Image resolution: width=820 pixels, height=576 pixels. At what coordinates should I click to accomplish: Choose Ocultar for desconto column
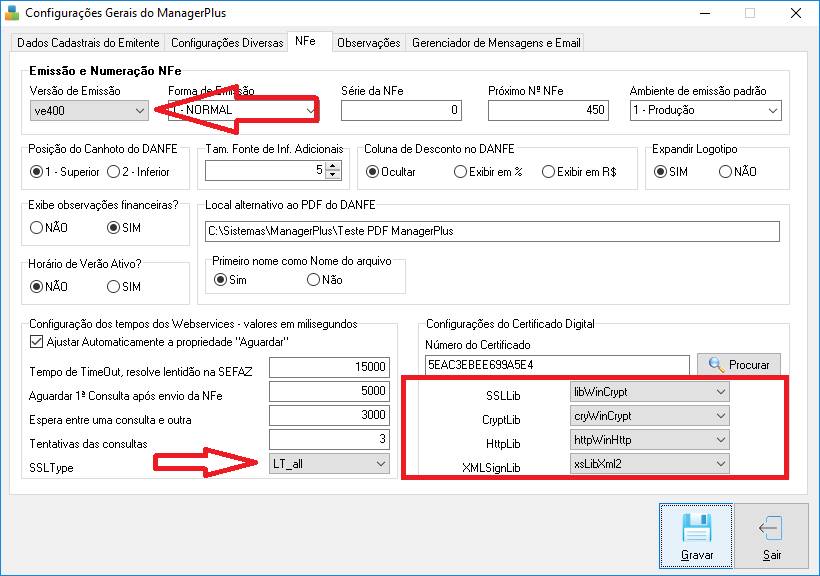point(391,172)
